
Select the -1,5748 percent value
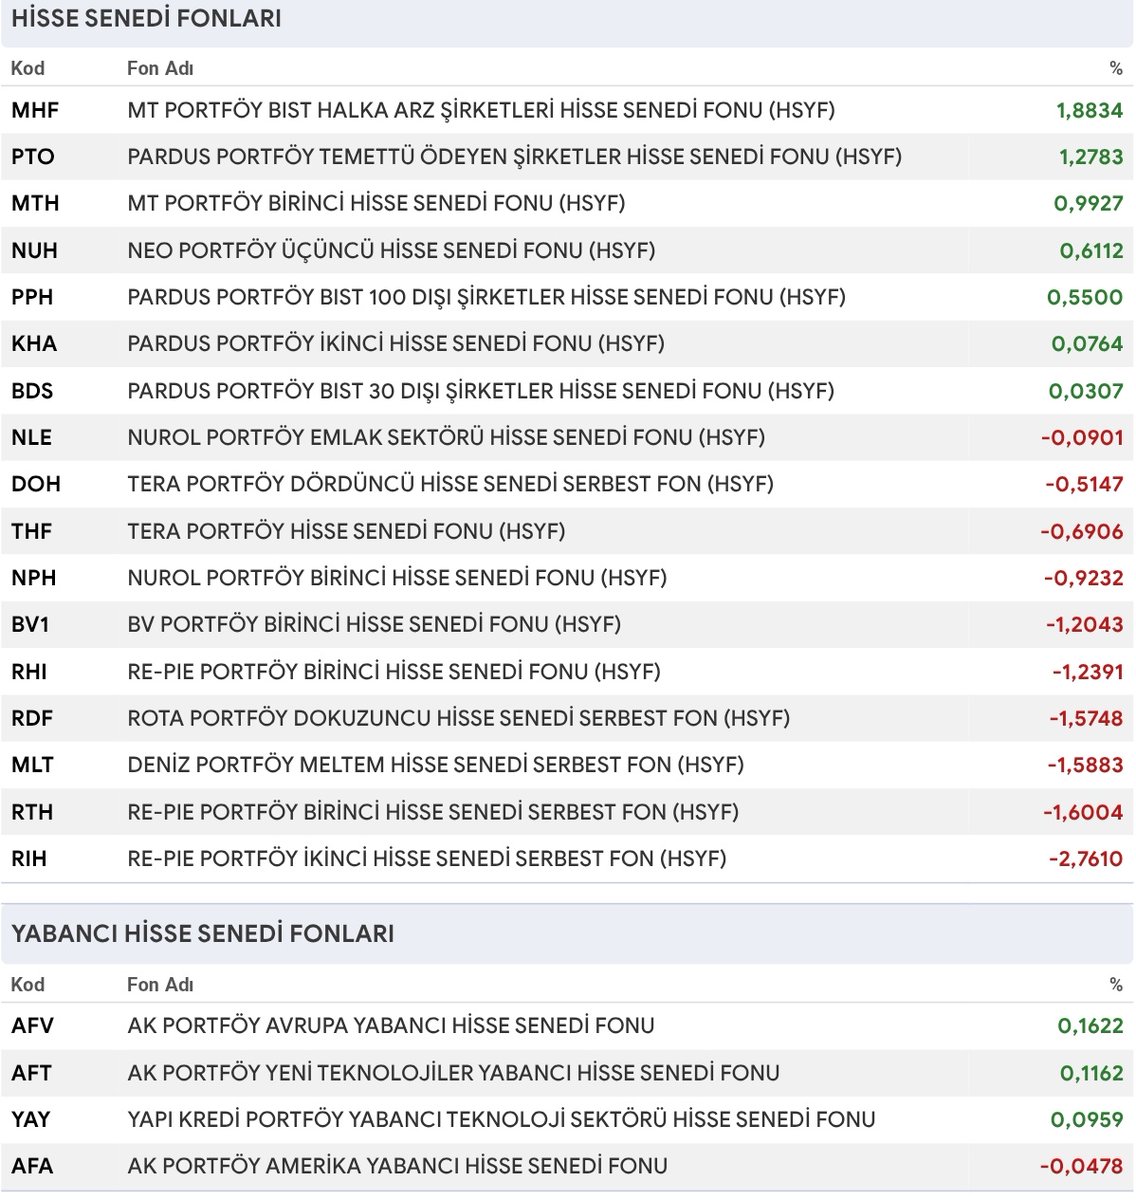click(x=1086, y=718)
